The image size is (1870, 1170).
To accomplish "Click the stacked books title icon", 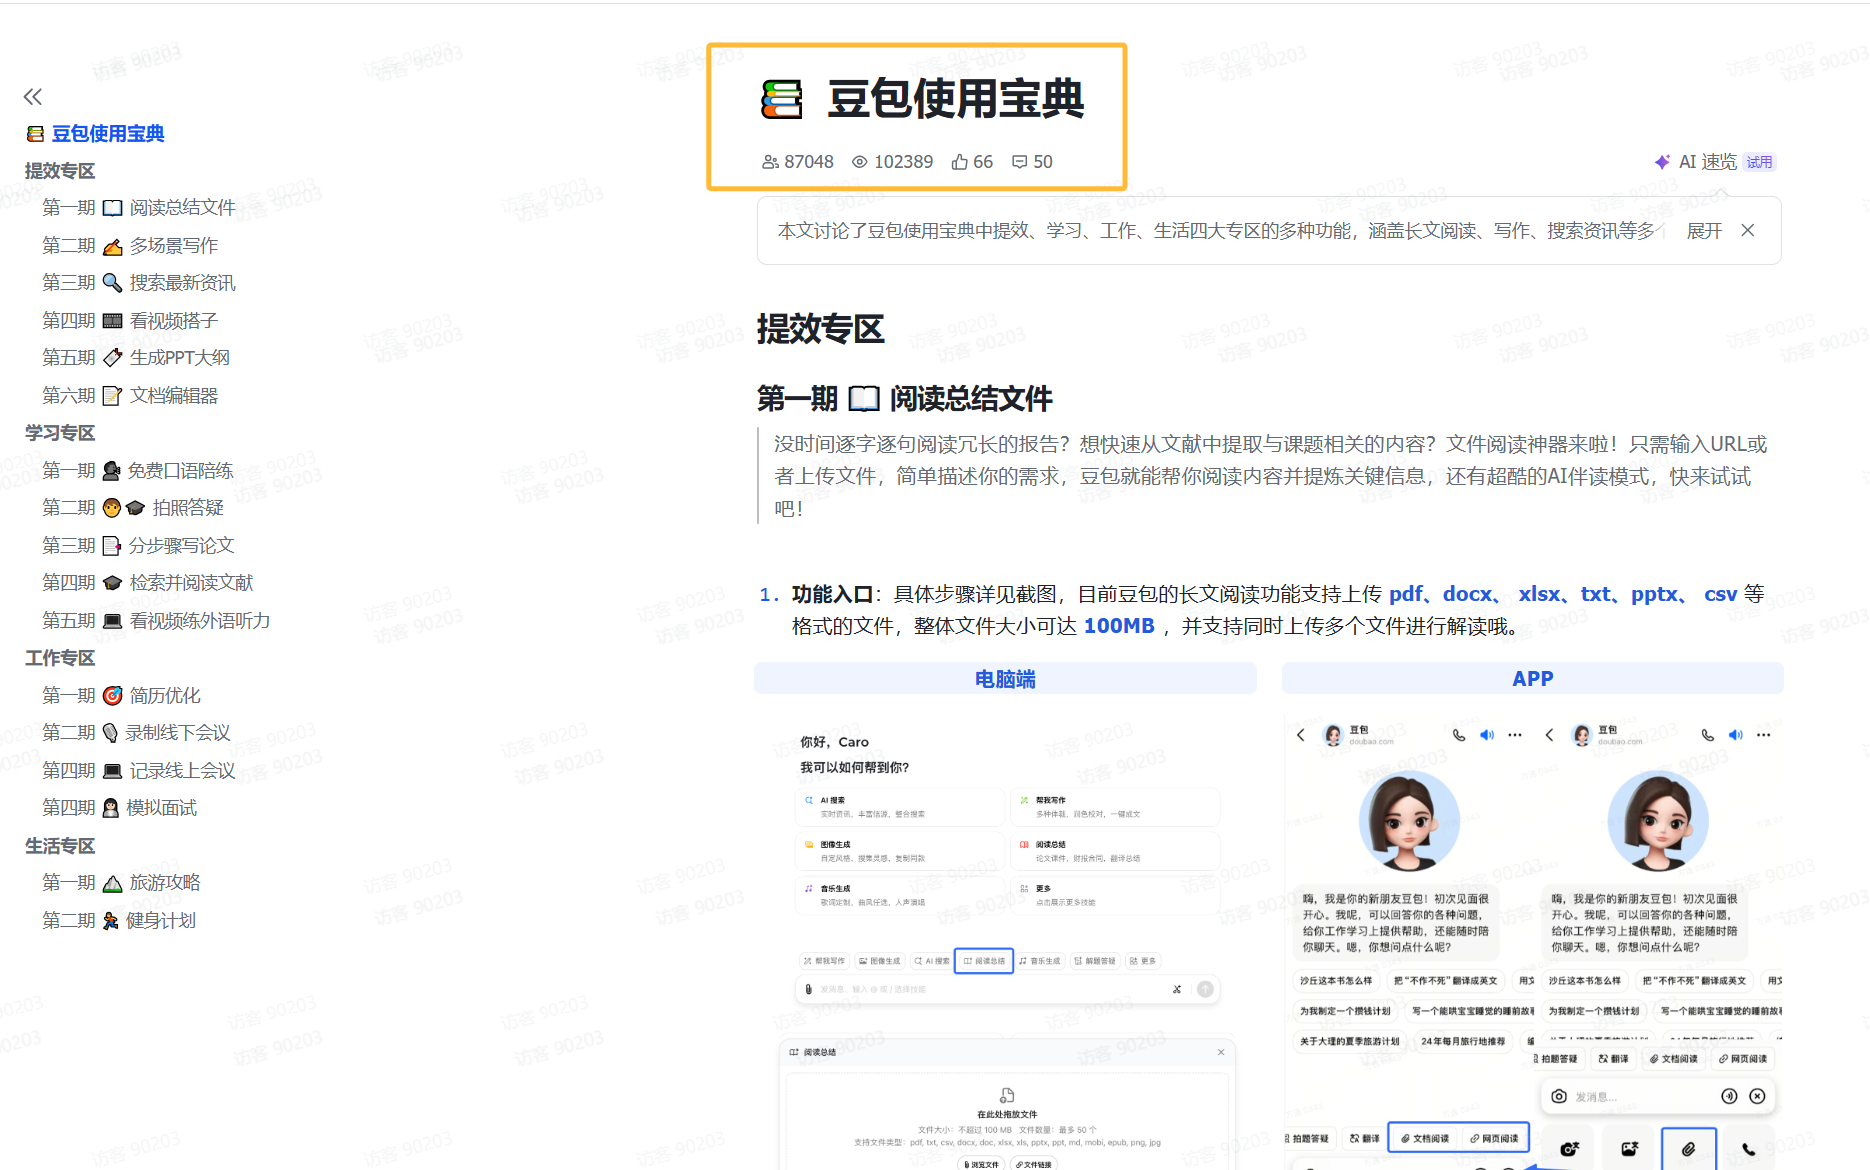I will click(x=781, y=100).
